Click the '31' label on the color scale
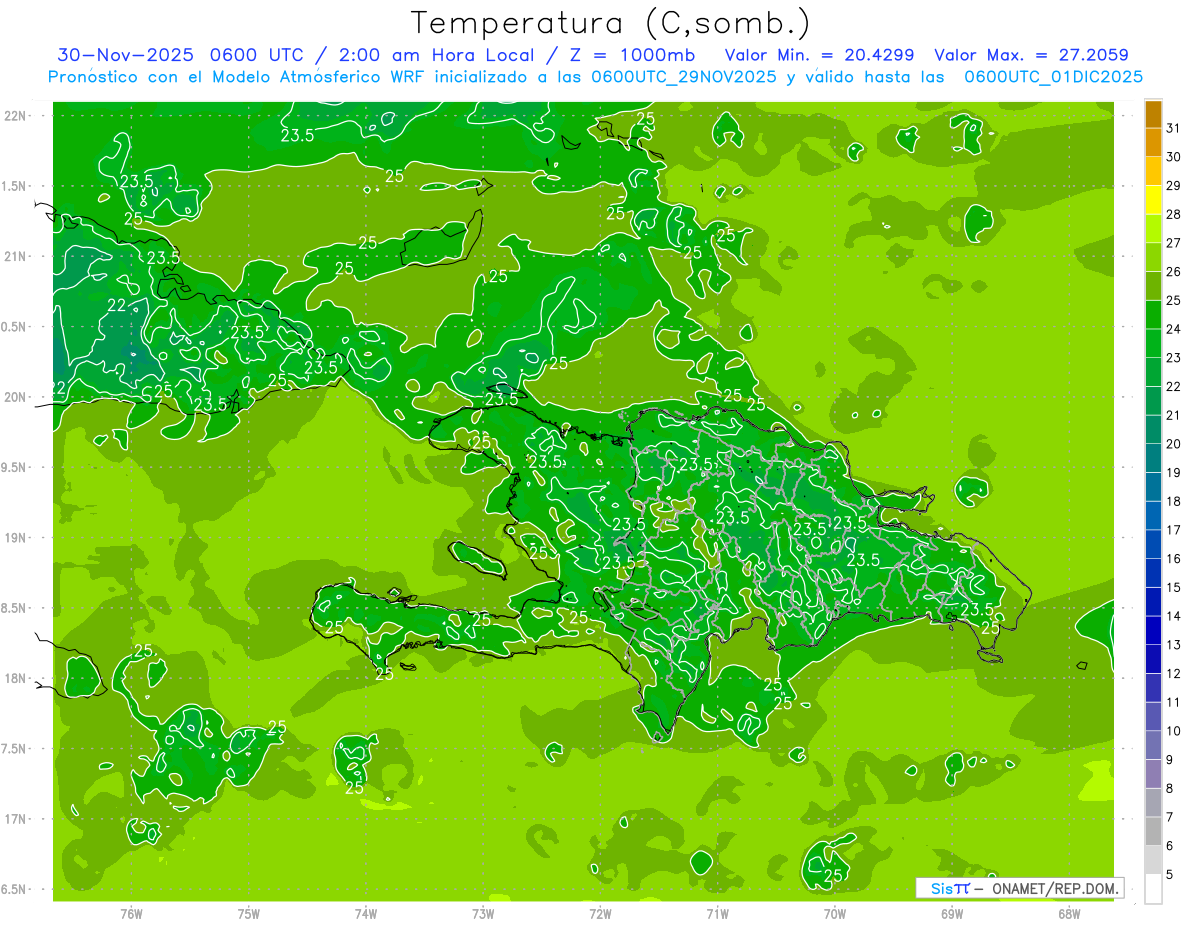1200x927 pixels. [x=1174, y=129]
